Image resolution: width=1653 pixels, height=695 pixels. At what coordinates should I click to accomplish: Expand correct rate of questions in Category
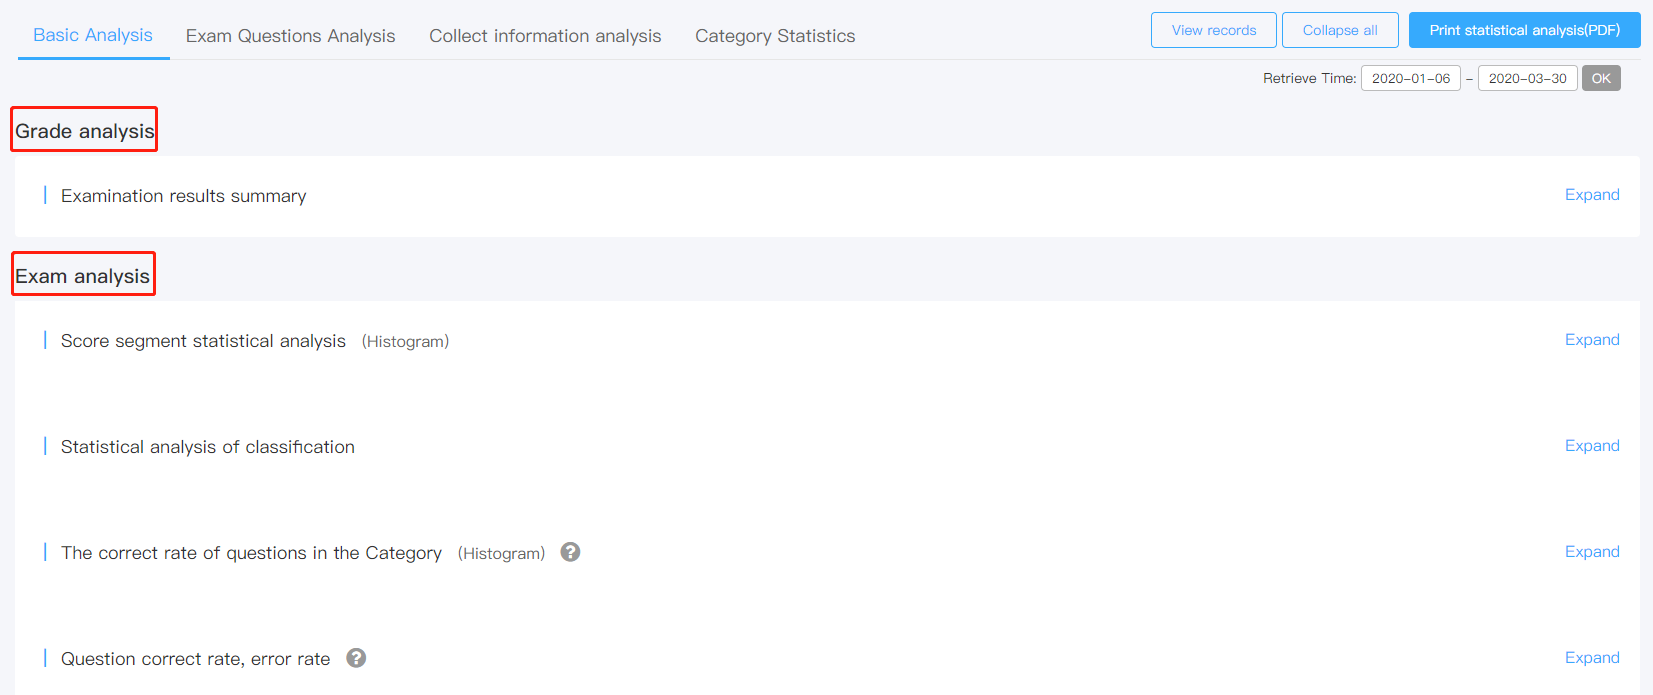(x=1592, y=552)
